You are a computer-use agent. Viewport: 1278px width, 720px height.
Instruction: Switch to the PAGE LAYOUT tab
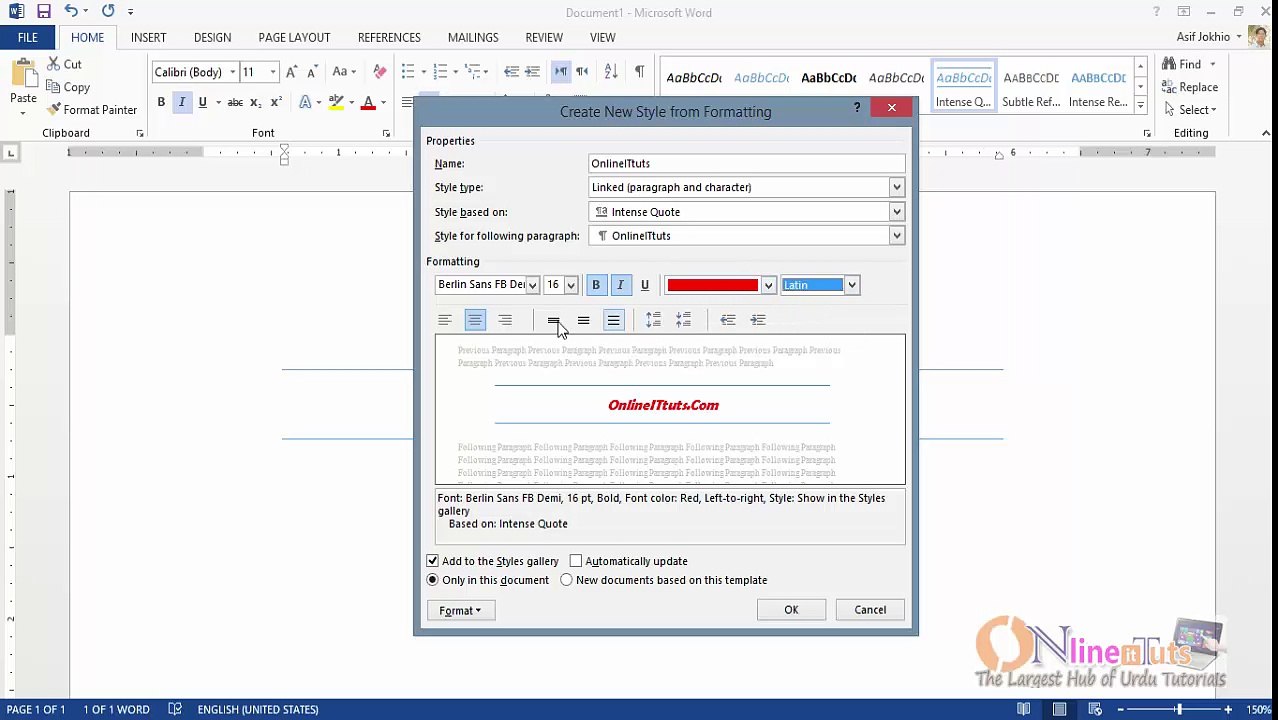point(294,37)
